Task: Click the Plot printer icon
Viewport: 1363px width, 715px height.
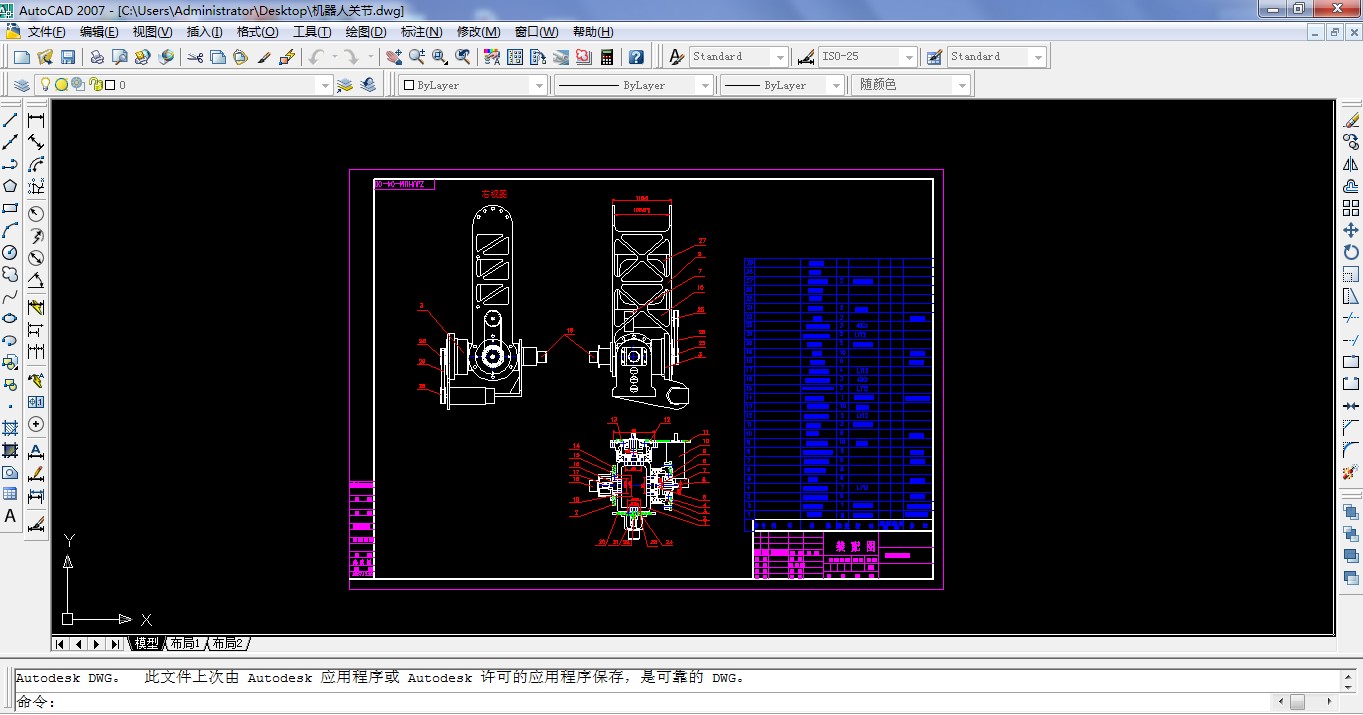Action: (x=97, y=57)
